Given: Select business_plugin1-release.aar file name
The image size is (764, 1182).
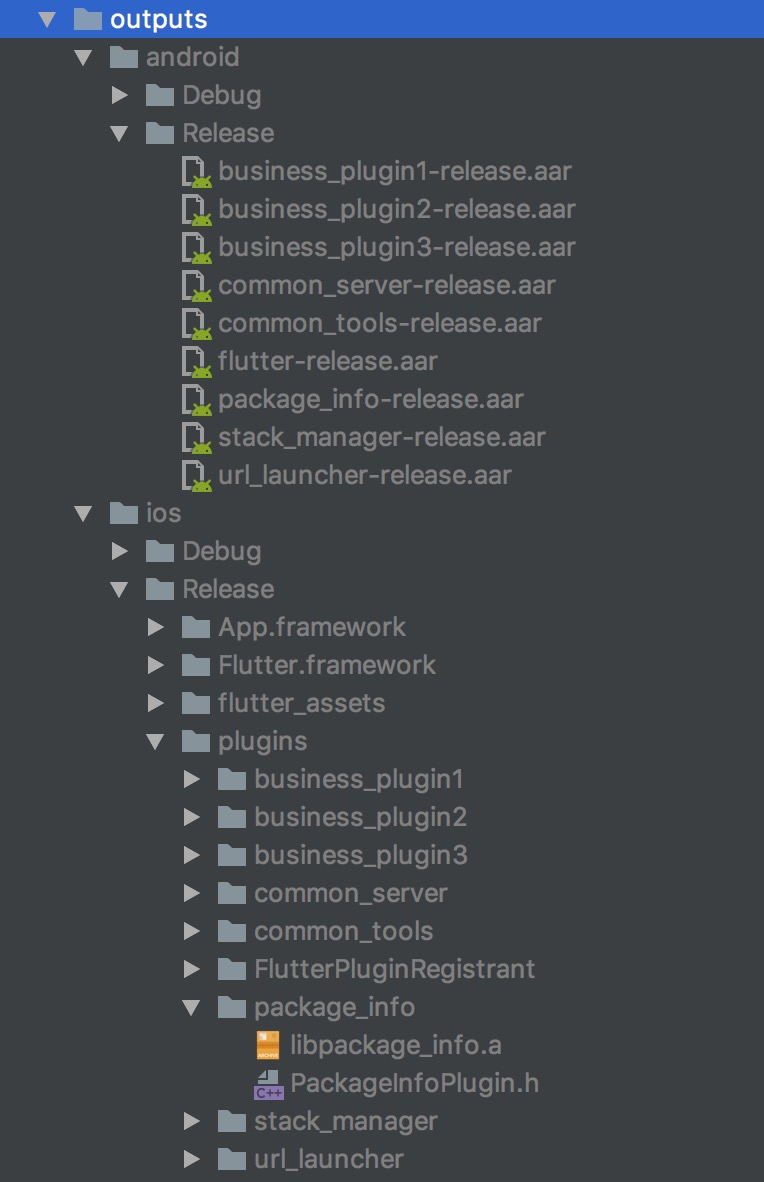Looking at the screenshot, I should 395,172.
